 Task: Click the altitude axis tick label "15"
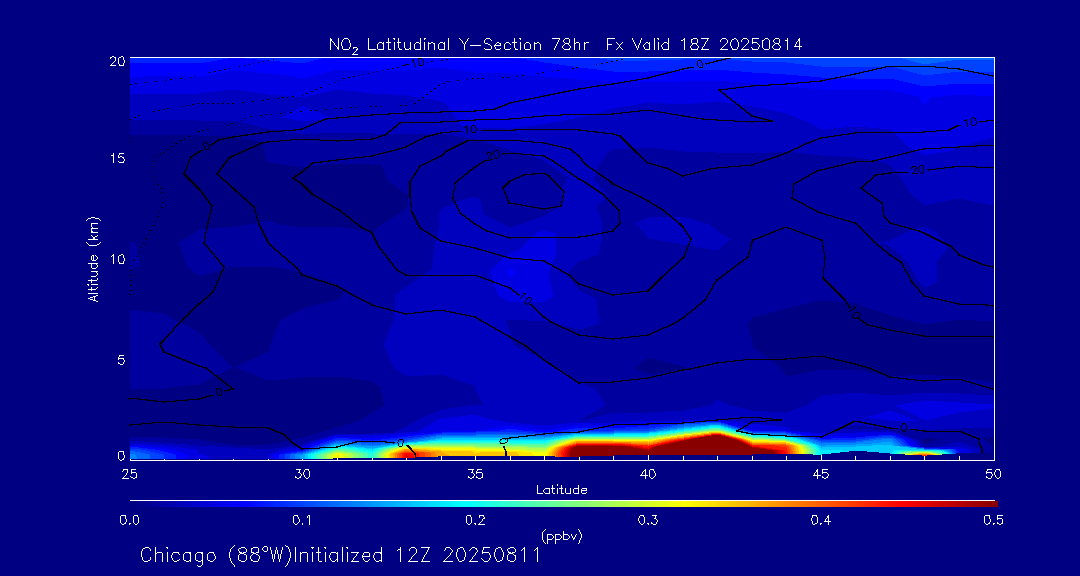tap(116, 158)
